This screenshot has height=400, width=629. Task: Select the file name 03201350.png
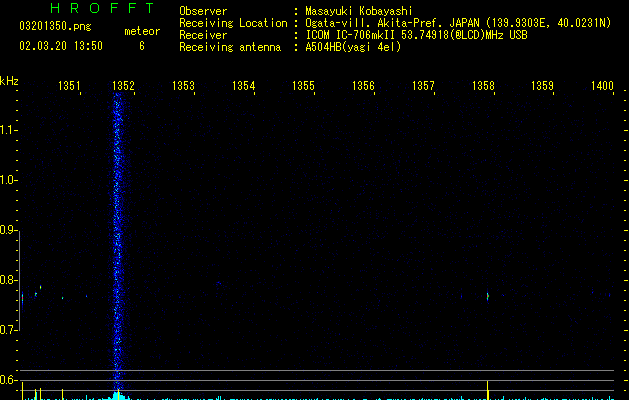pos(55,27)
